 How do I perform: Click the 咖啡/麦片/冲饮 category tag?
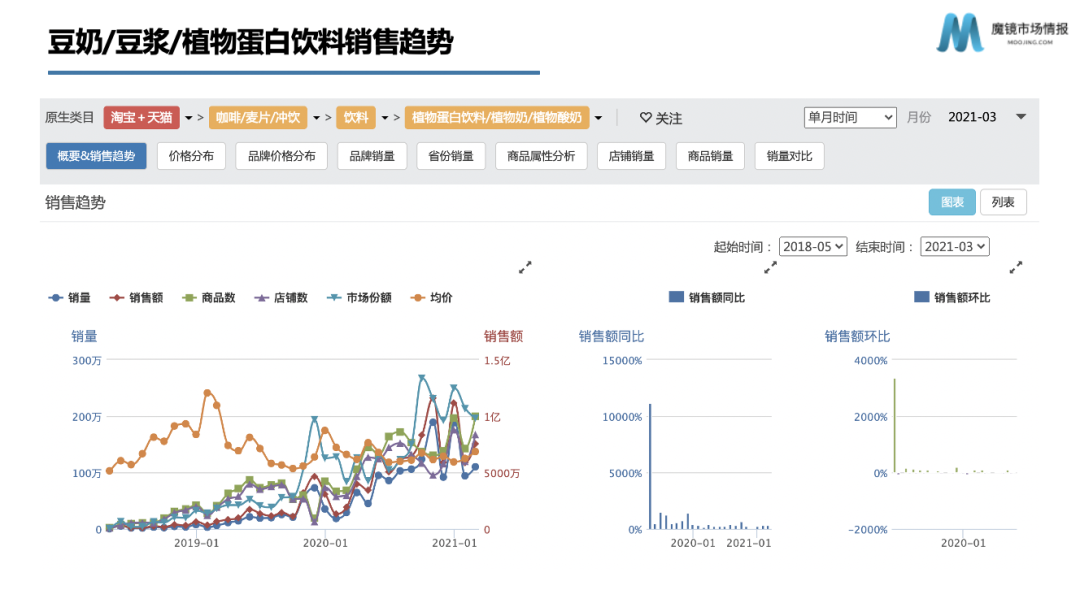click(258, 118)
